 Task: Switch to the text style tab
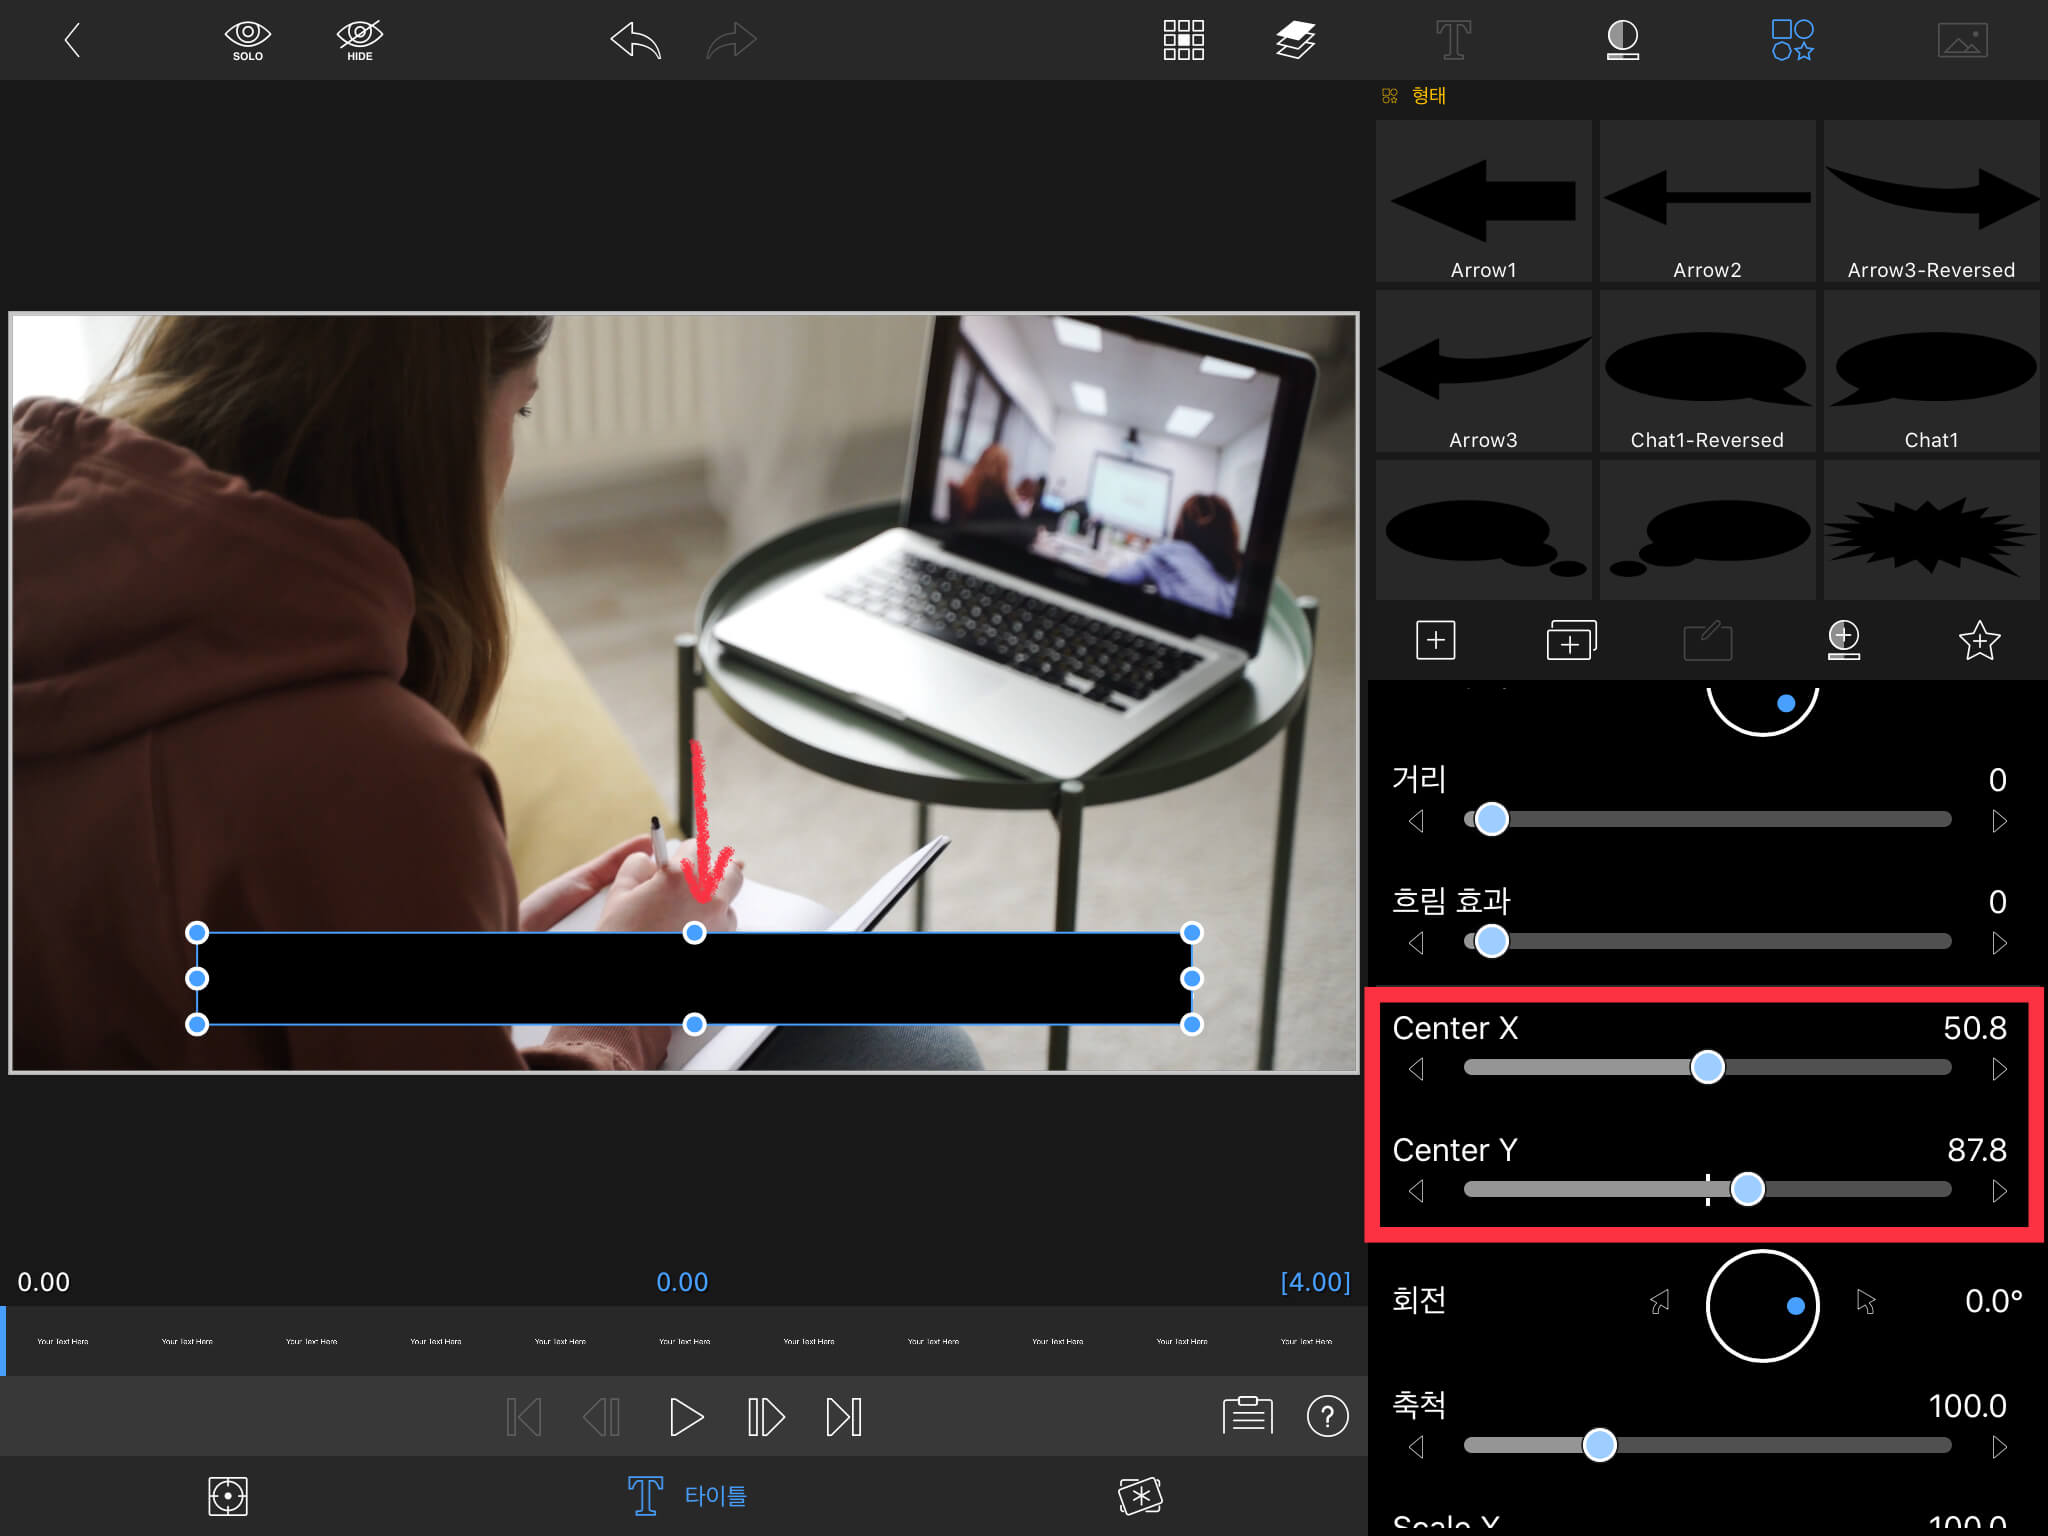1453,40
